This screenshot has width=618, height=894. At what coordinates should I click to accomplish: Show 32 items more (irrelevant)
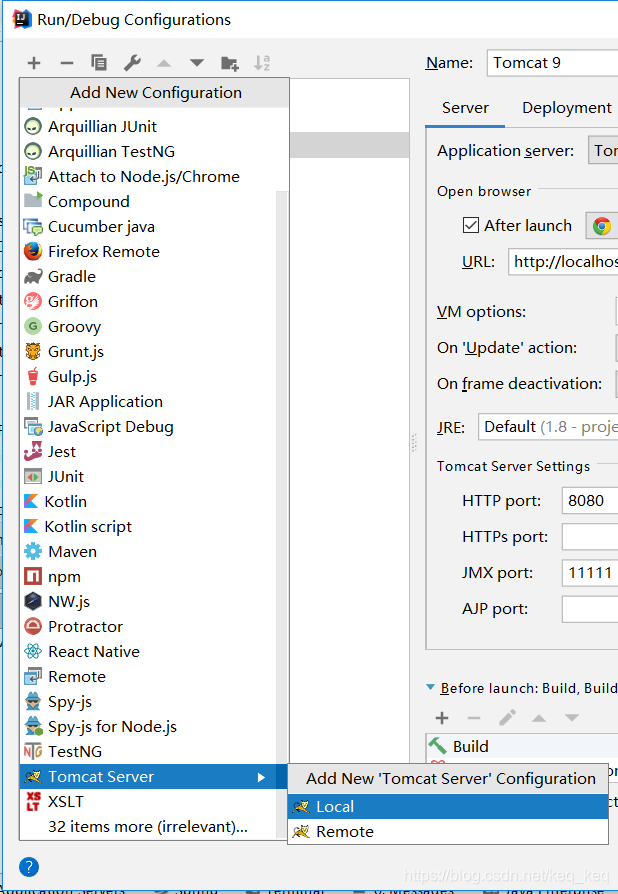click(148, 827)
